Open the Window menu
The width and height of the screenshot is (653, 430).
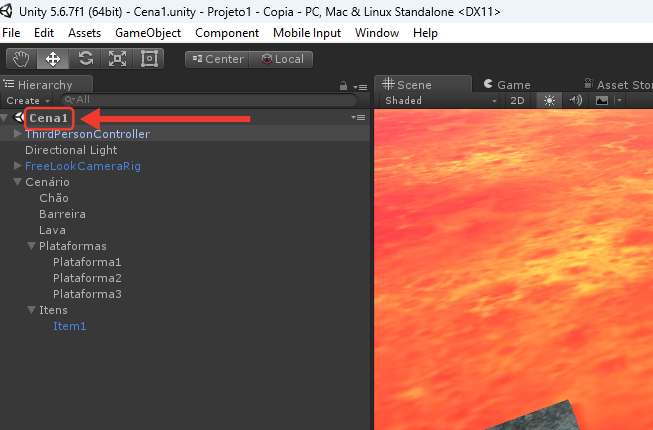tap(377, 33)
